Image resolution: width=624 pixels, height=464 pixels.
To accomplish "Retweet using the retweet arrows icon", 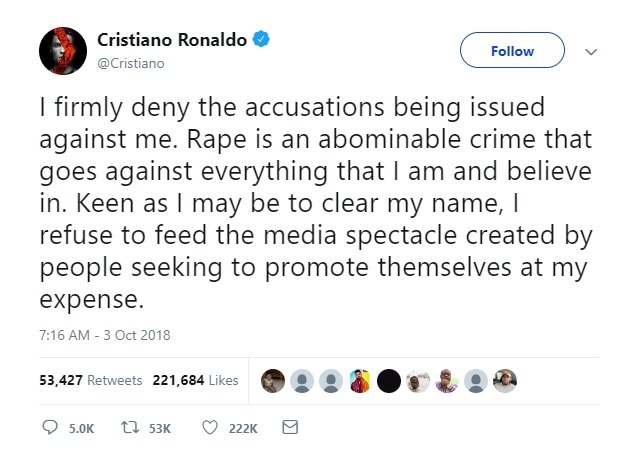I will click(128, 428).
